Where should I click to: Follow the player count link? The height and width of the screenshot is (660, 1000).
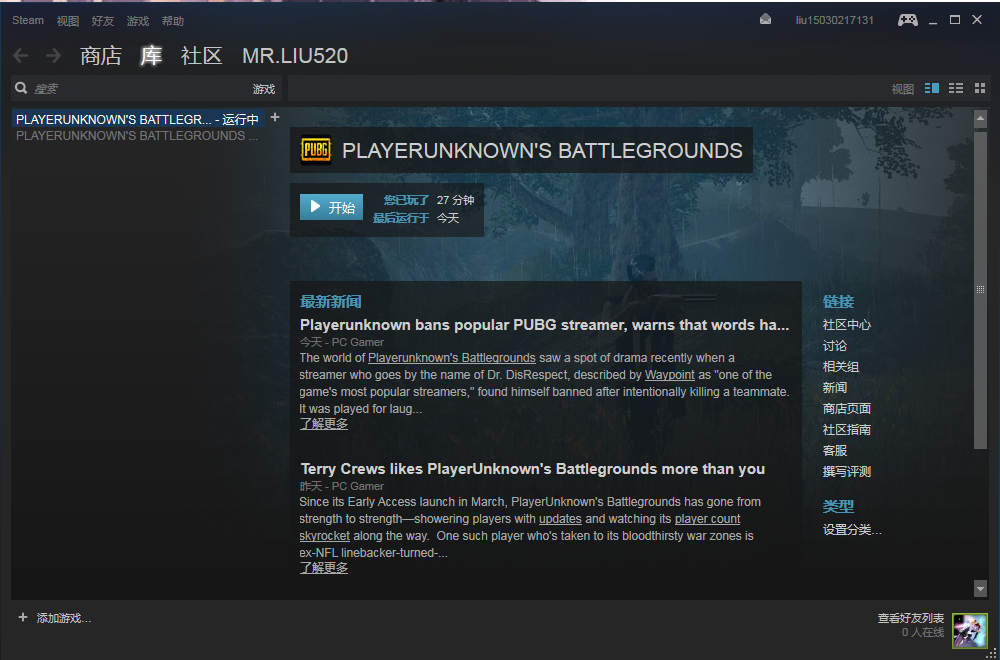(708, 519)
